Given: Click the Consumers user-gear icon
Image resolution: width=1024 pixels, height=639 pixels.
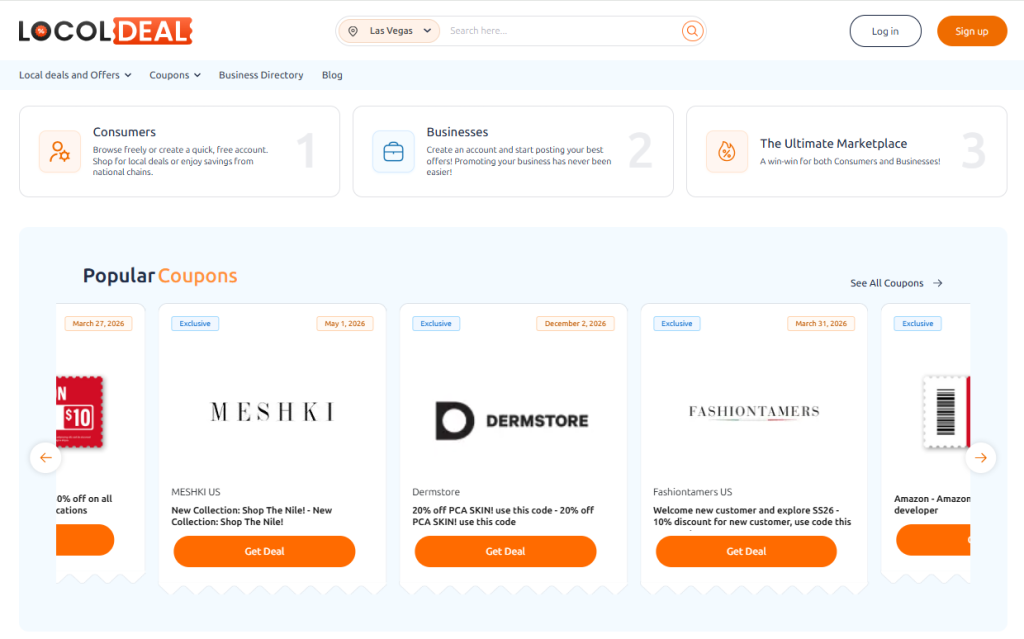Looking at the screenshot, I should click(60, 152).
